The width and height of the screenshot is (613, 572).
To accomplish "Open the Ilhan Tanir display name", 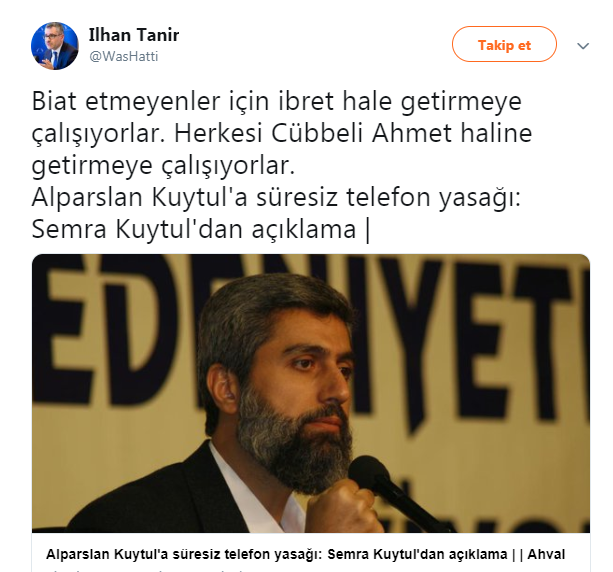I will (x=134, y=35).
